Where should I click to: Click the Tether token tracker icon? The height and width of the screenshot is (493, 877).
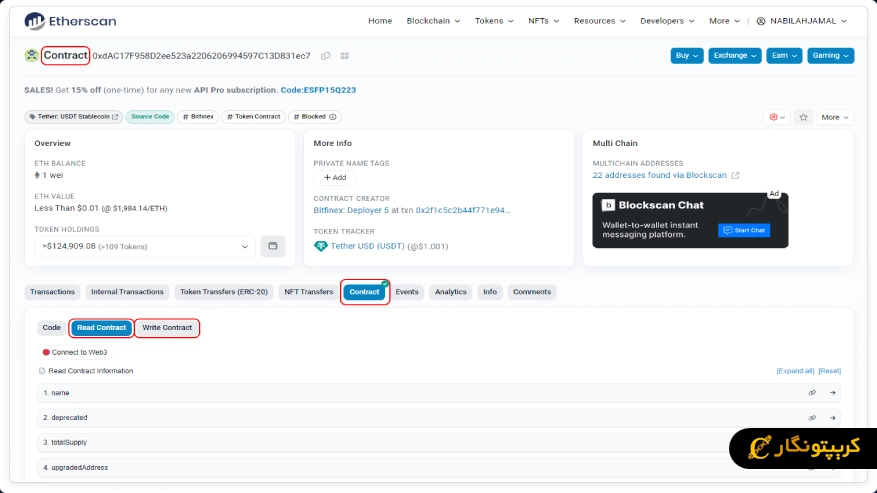(320, 246)
